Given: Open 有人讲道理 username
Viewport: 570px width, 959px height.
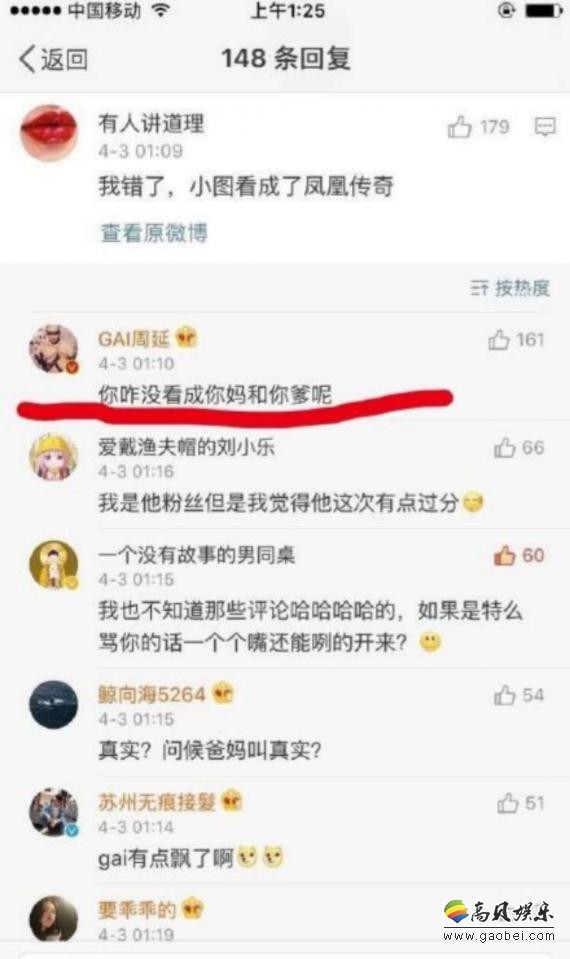Looking at the screenshot, I should point(151,124).
